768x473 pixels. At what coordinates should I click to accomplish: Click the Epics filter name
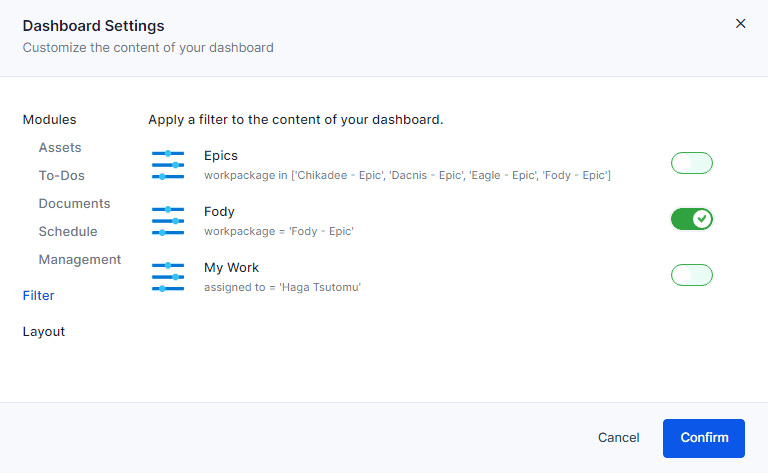tap(221, 156)
